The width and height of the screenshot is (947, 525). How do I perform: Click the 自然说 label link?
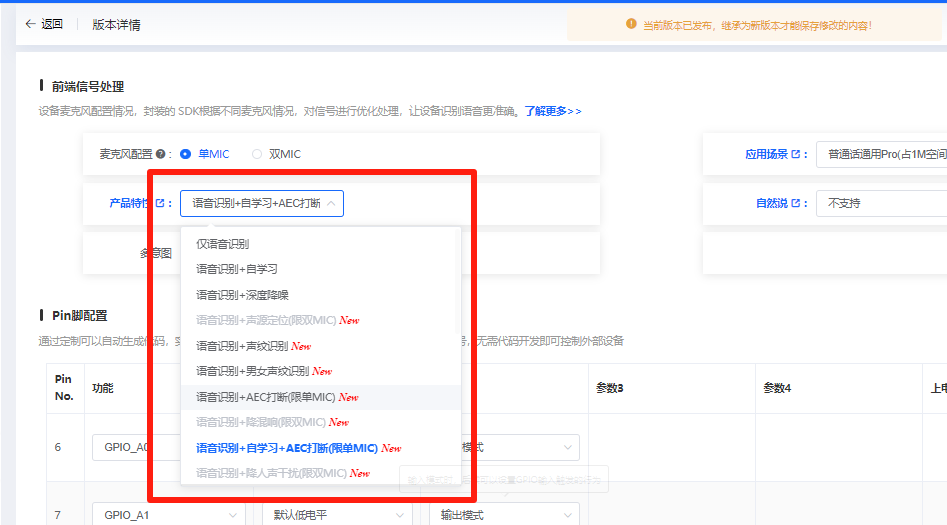tap(772, 203)
